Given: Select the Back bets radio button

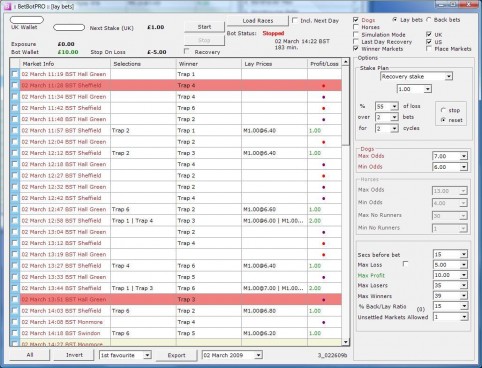Looking at the screenshot, I should [x=429, y=20].
